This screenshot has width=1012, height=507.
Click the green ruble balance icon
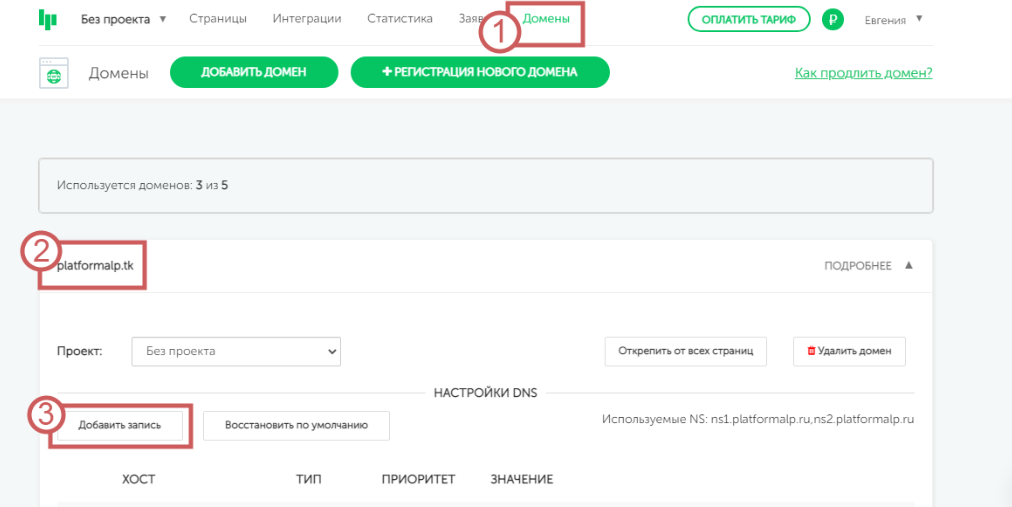click(x=832, y=19)
